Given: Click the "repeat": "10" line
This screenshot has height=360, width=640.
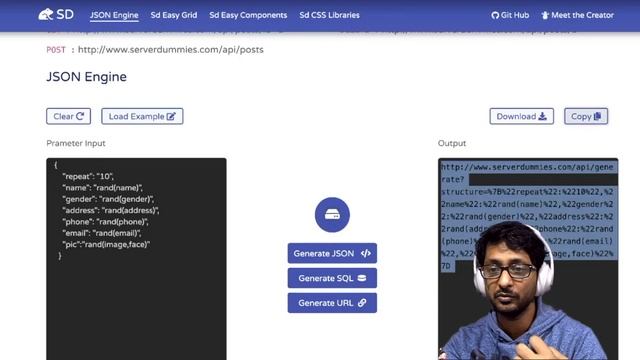Looking at the screenshot, I should click(x=88, y=176).
